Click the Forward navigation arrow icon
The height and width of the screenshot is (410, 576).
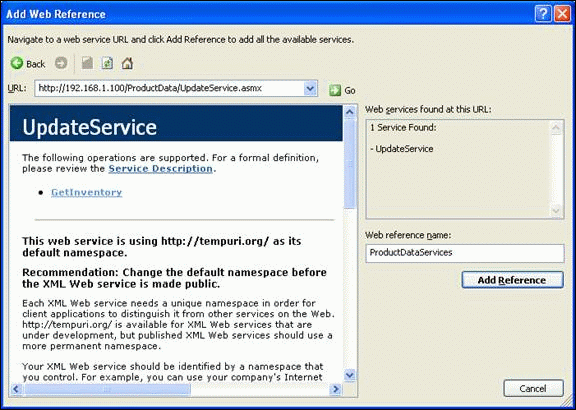61,64
